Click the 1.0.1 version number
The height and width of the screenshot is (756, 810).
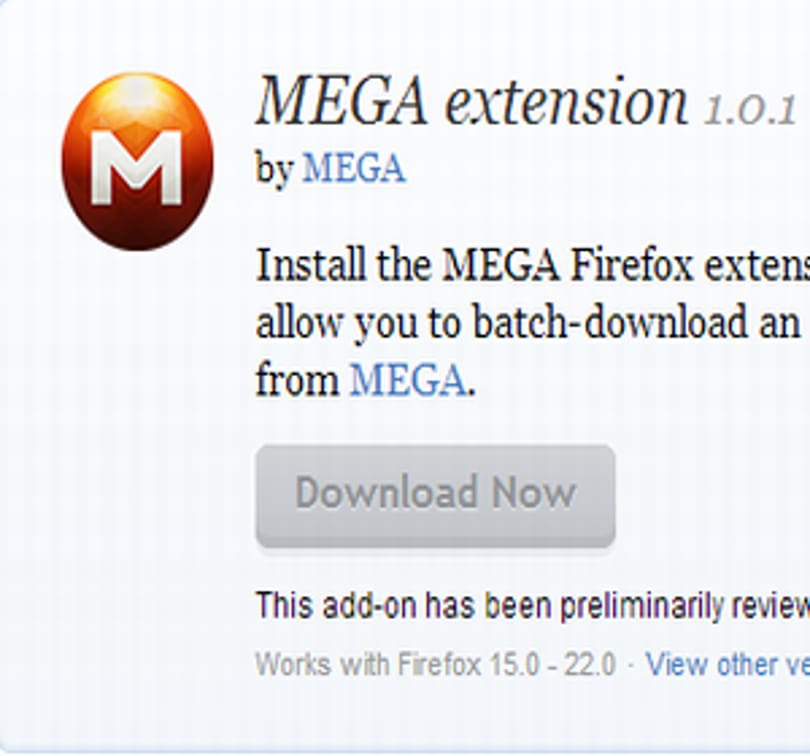pos(750,110)
